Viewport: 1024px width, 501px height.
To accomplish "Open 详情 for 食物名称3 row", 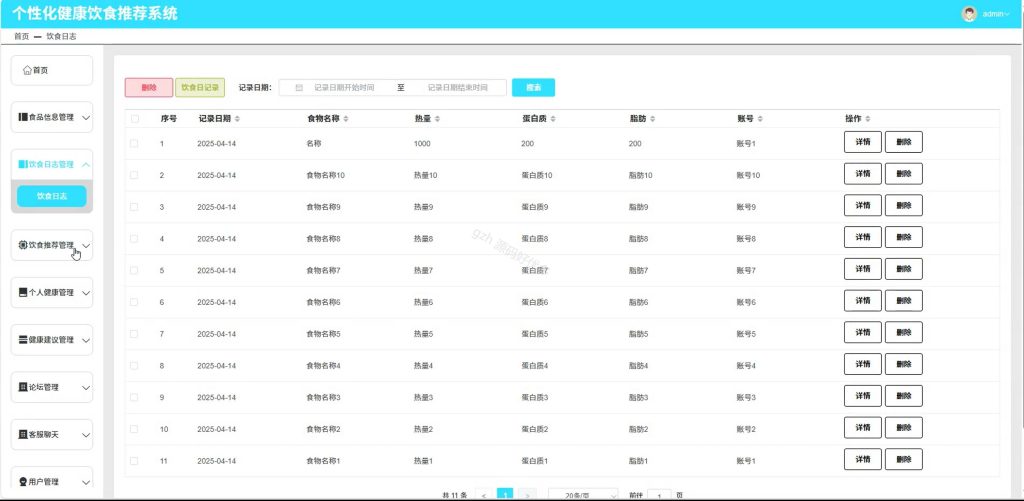I will pos(863,396).
